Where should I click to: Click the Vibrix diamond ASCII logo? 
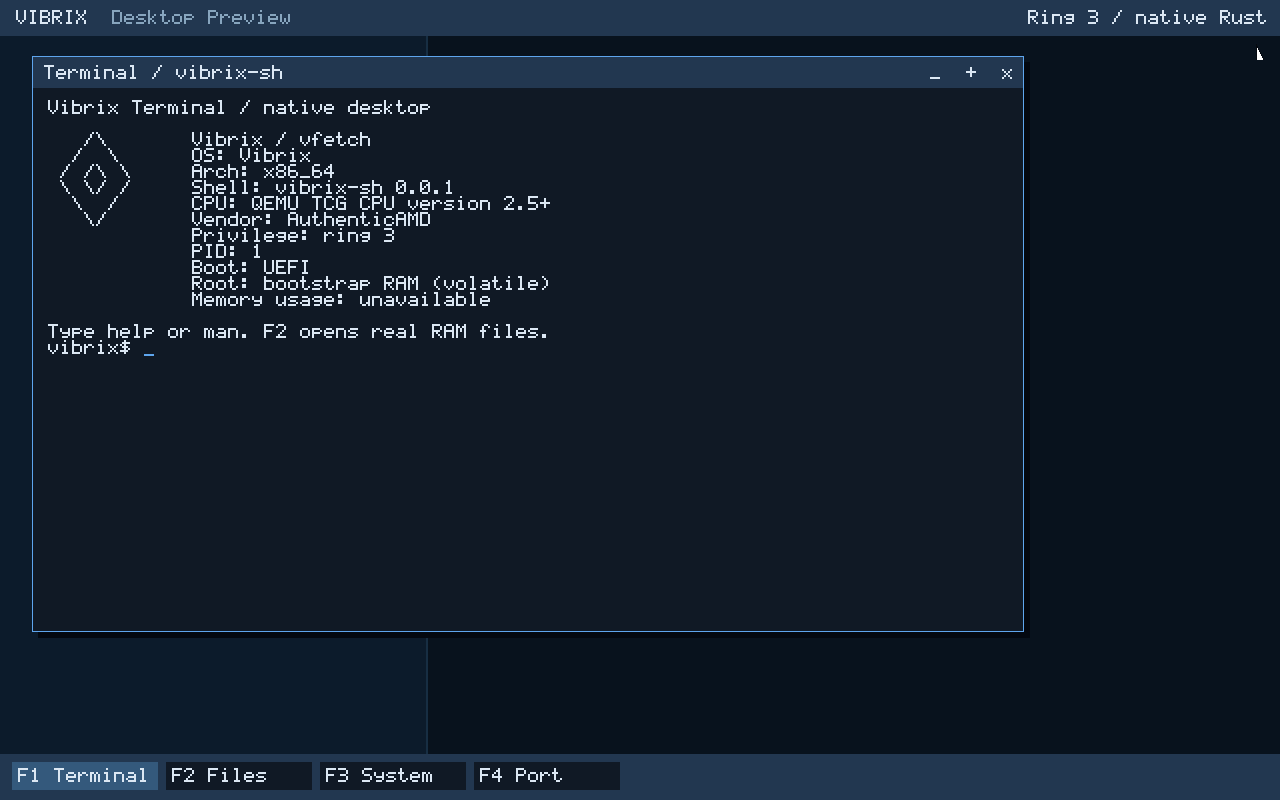click(x=95, y=179)
